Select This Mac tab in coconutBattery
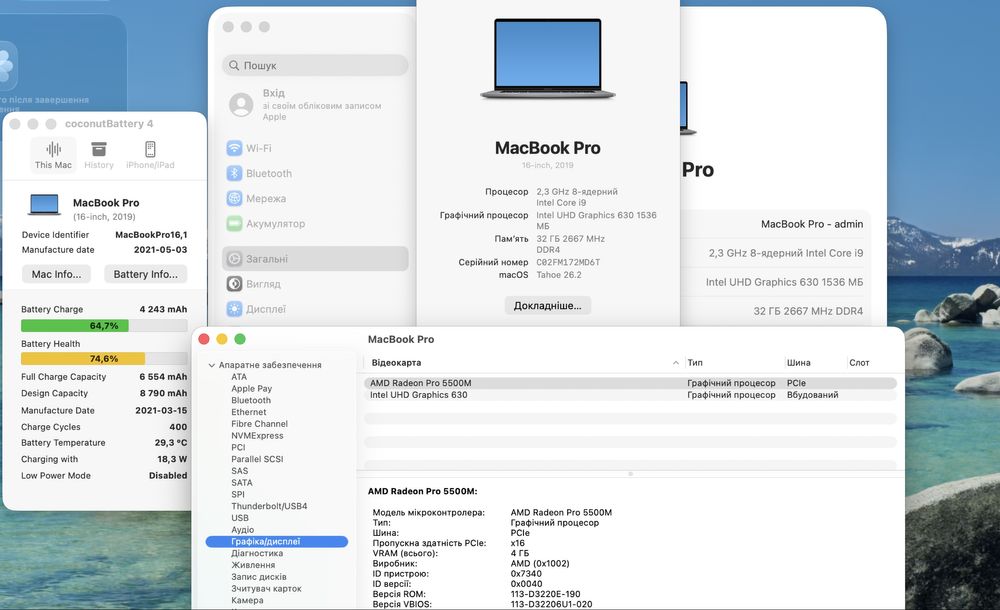Viewport: 1000px width, 610px height. pos(54,155)
